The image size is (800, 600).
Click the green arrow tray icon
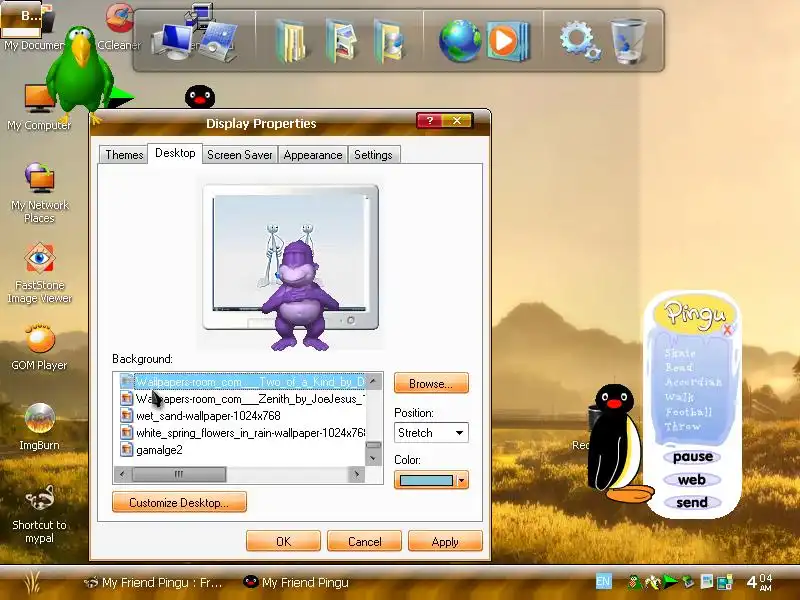click(x=670, y=581)
